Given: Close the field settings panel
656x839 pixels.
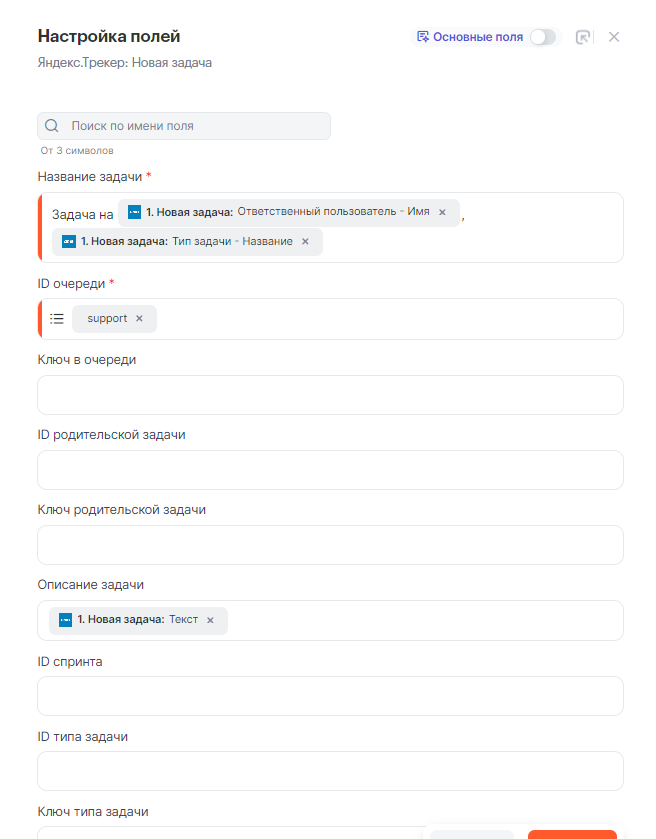Looking at the screenshot, I should [x=614, y=37].
